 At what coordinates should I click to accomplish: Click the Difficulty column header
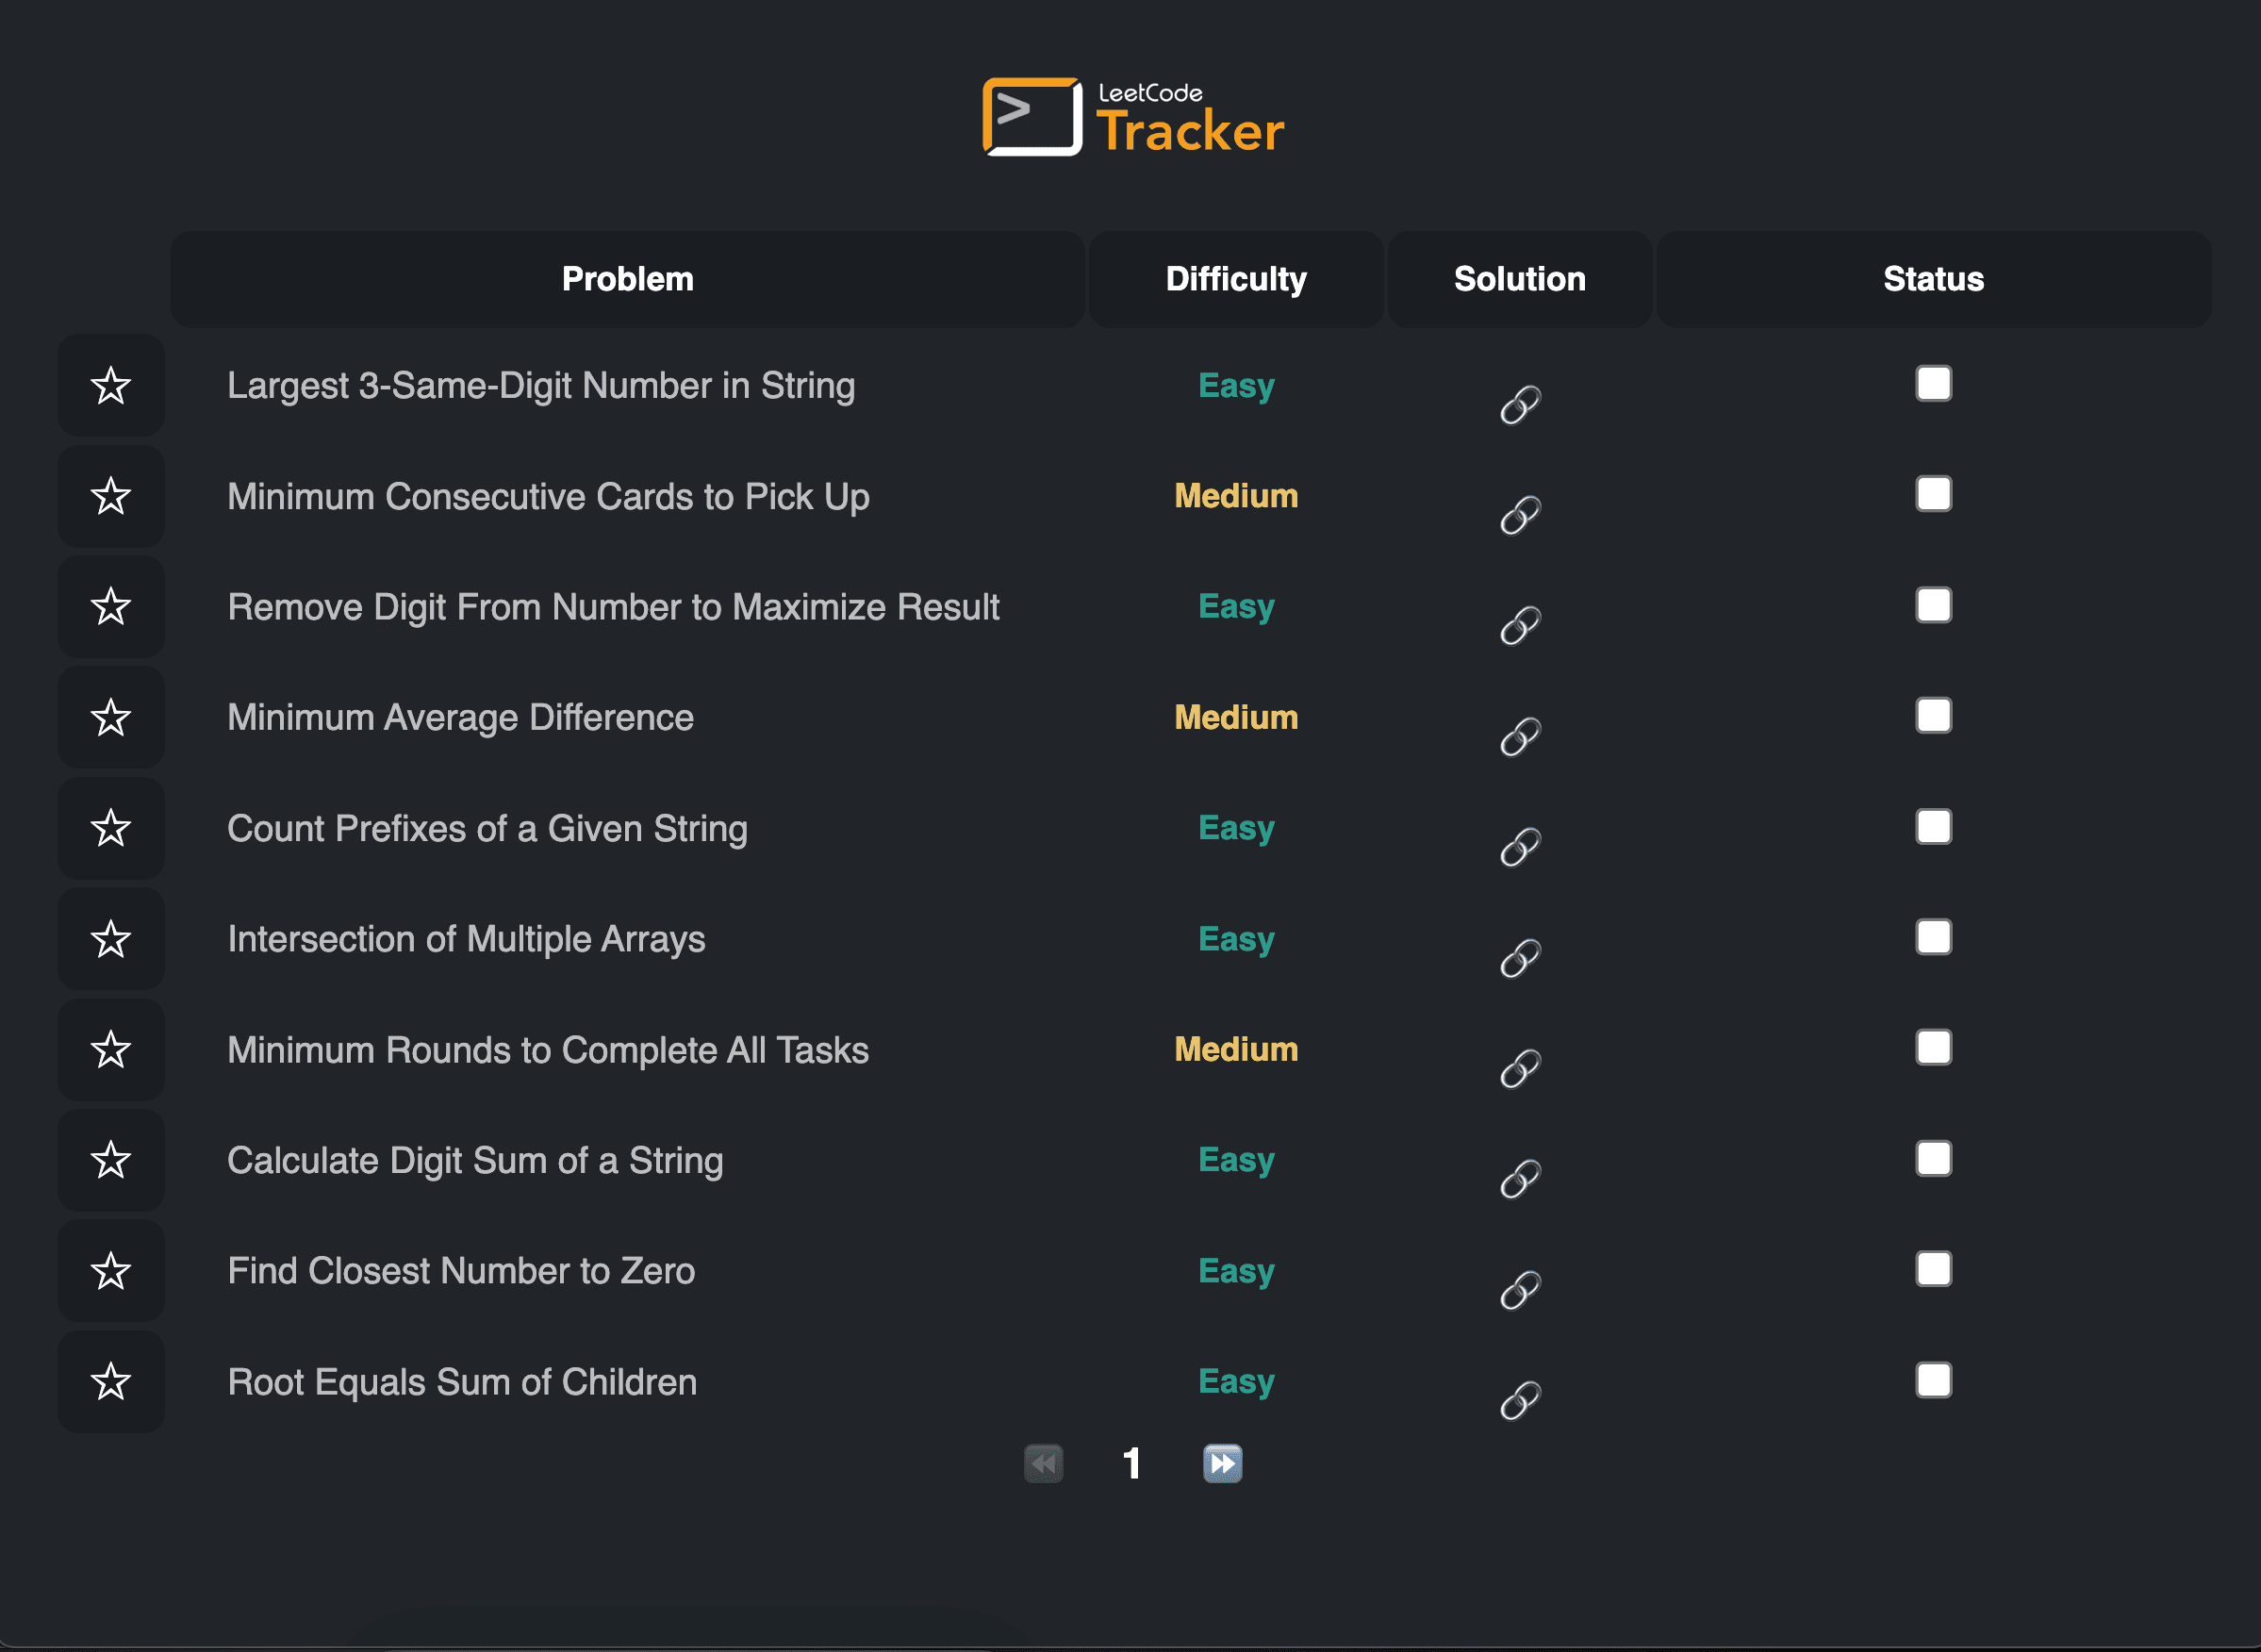[1236, 279]
